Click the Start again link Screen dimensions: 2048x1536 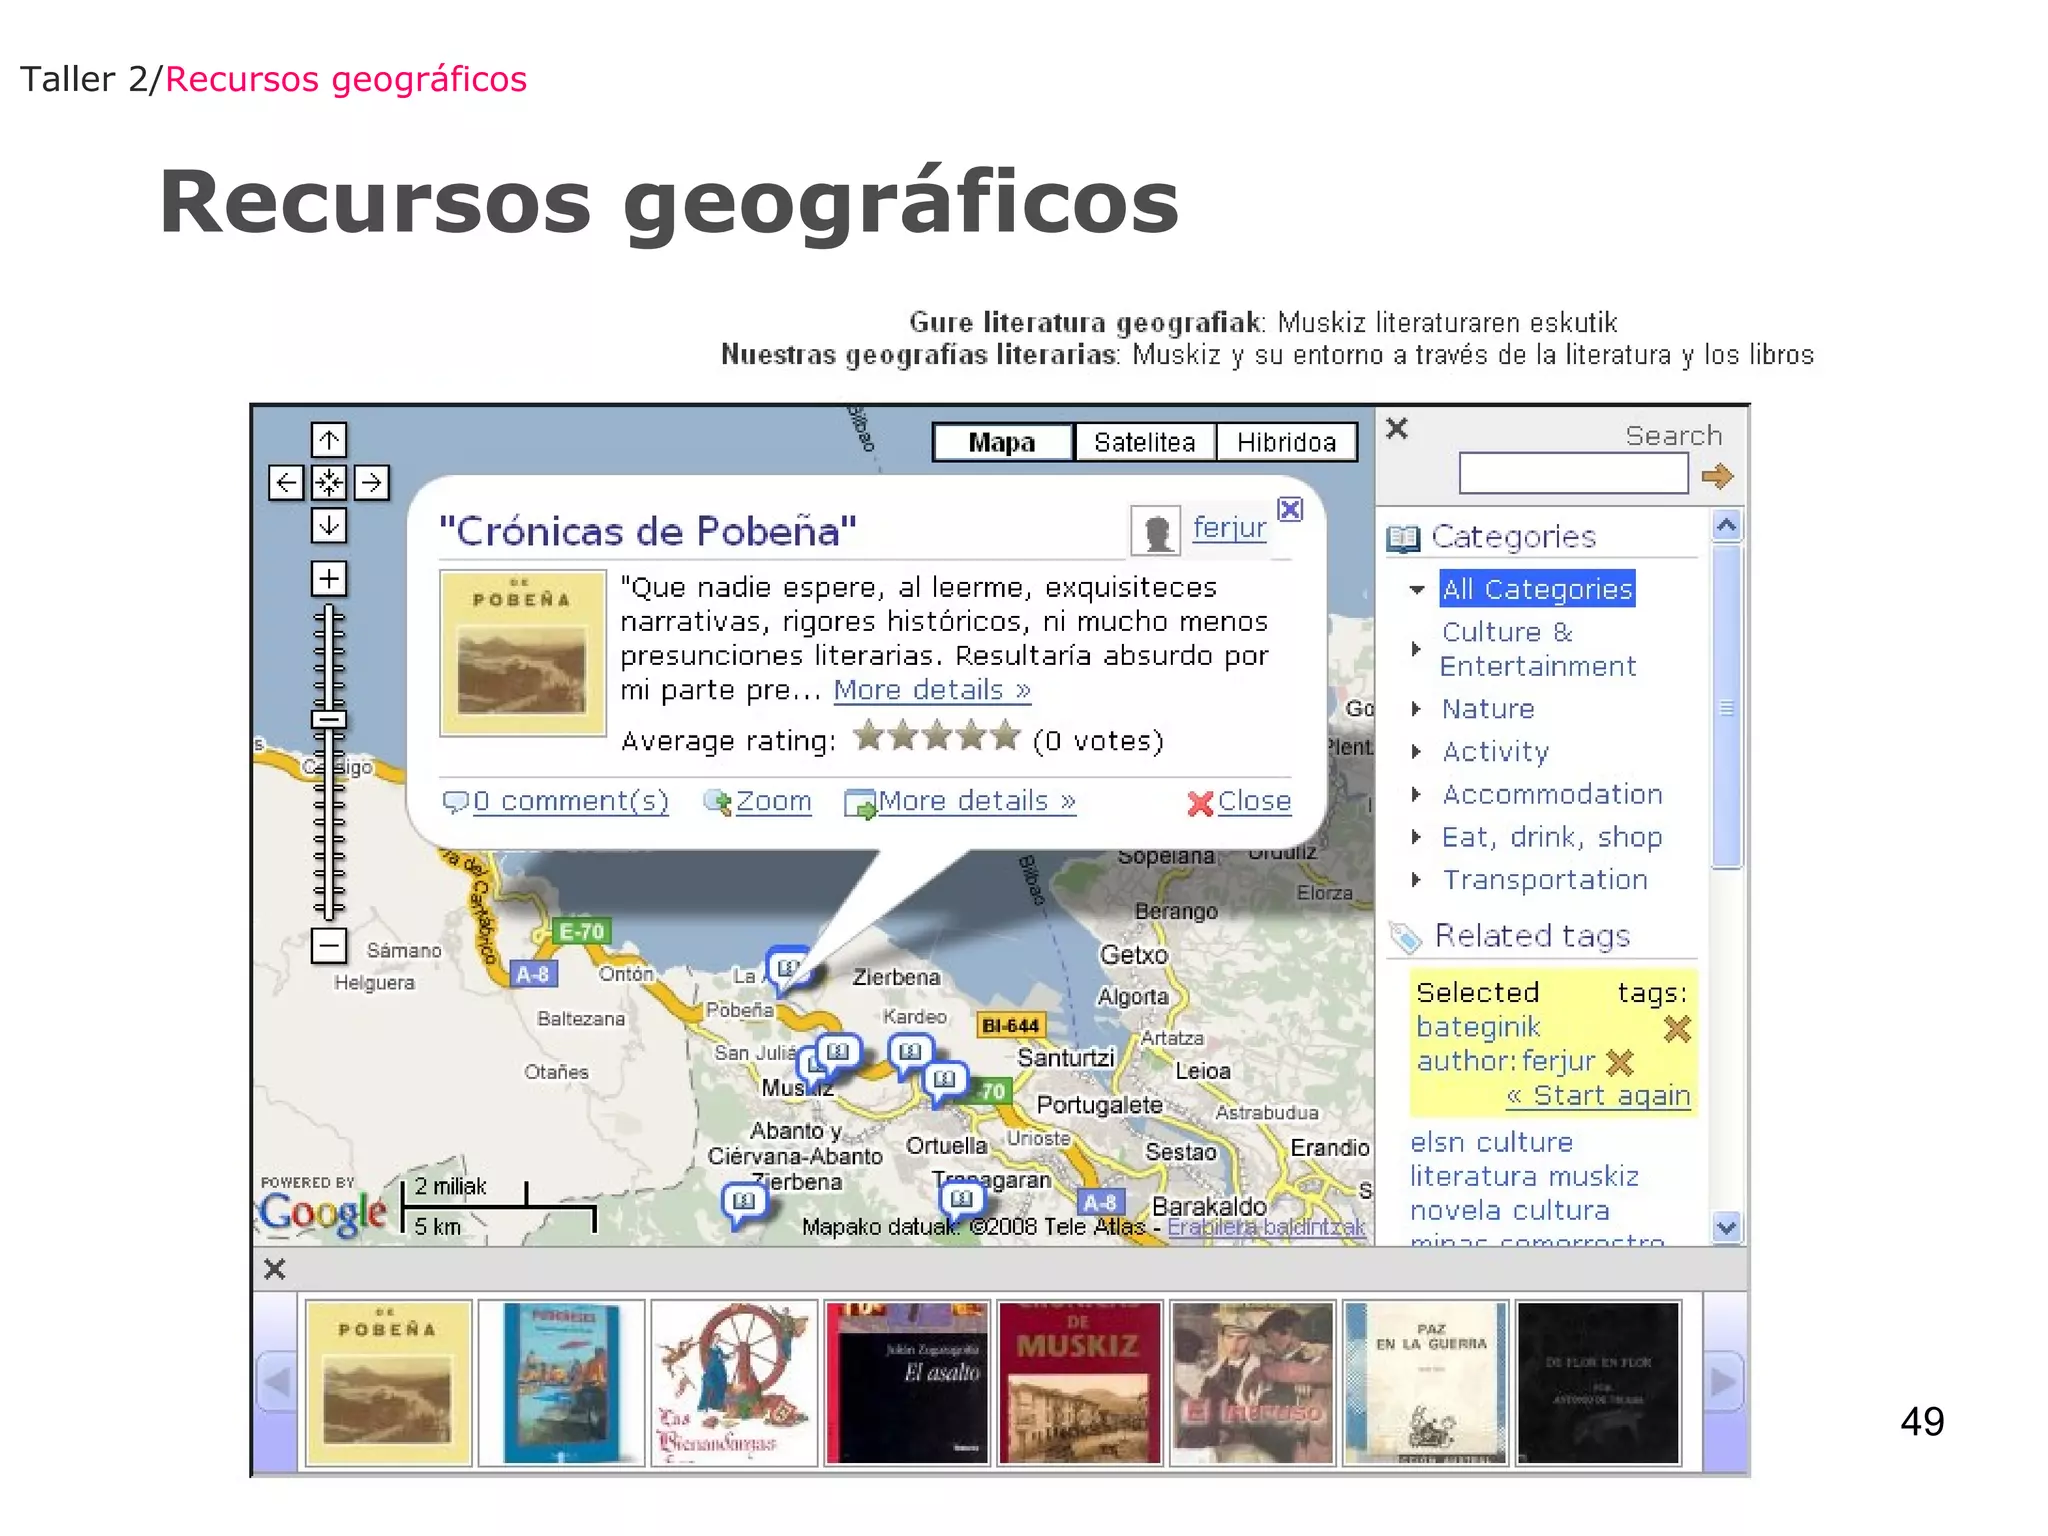coord(1598,1096)
